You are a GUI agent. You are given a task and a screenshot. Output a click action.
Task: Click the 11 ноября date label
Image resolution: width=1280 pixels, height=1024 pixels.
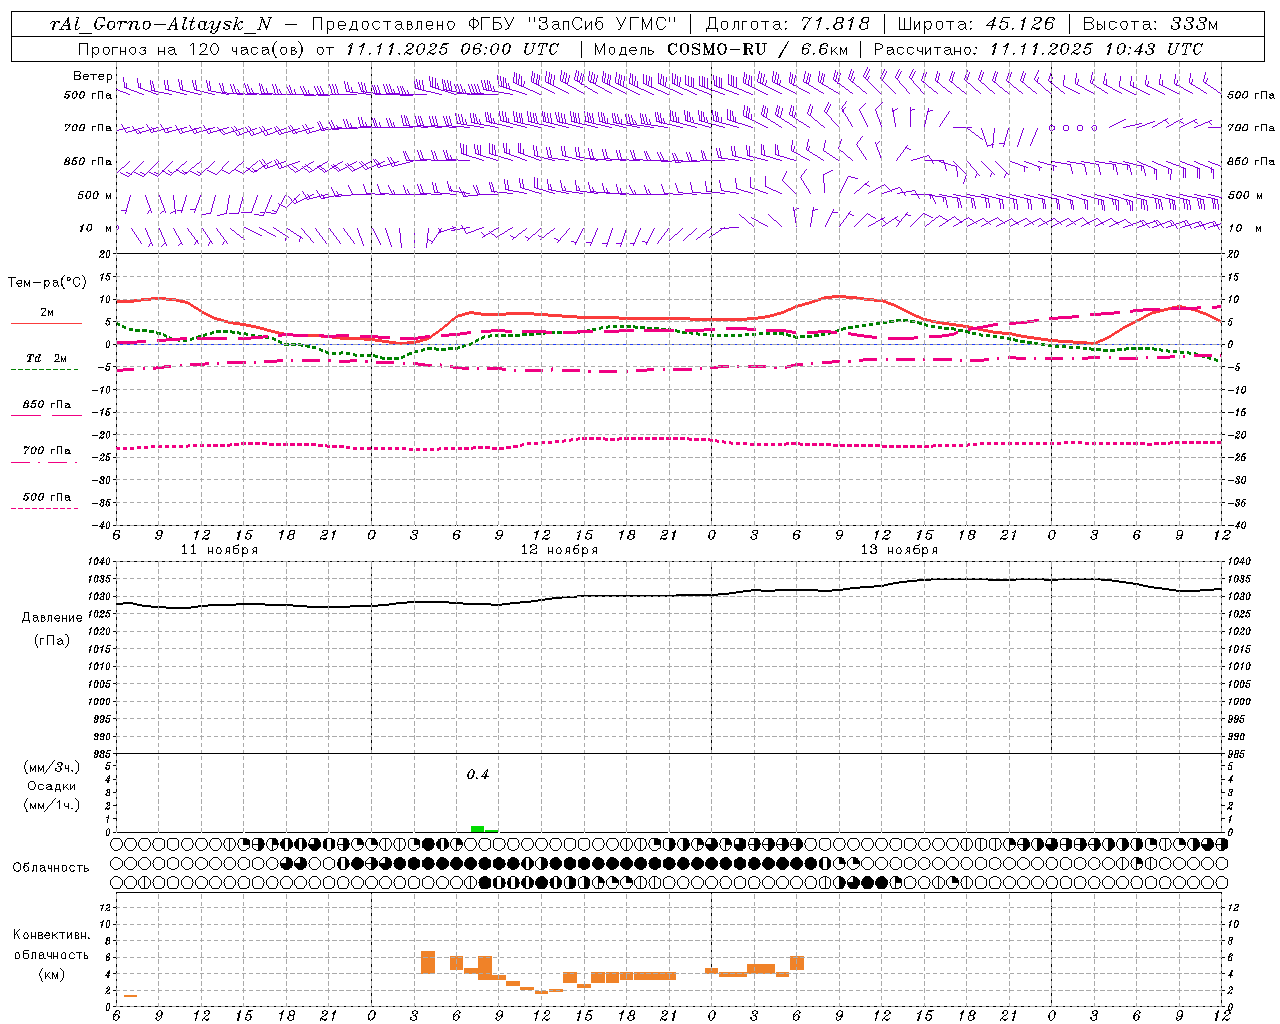tap(219, 550)
